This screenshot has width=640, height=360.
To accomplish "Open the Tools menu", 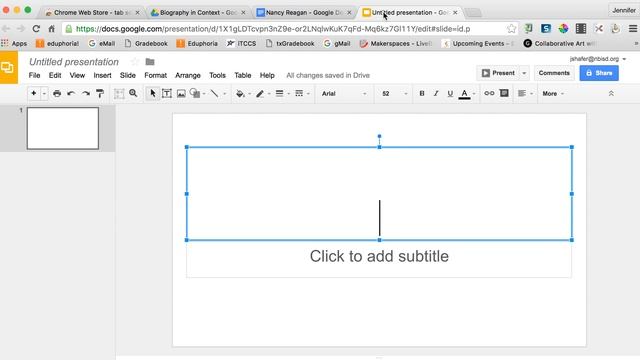I will coord(217,75).
